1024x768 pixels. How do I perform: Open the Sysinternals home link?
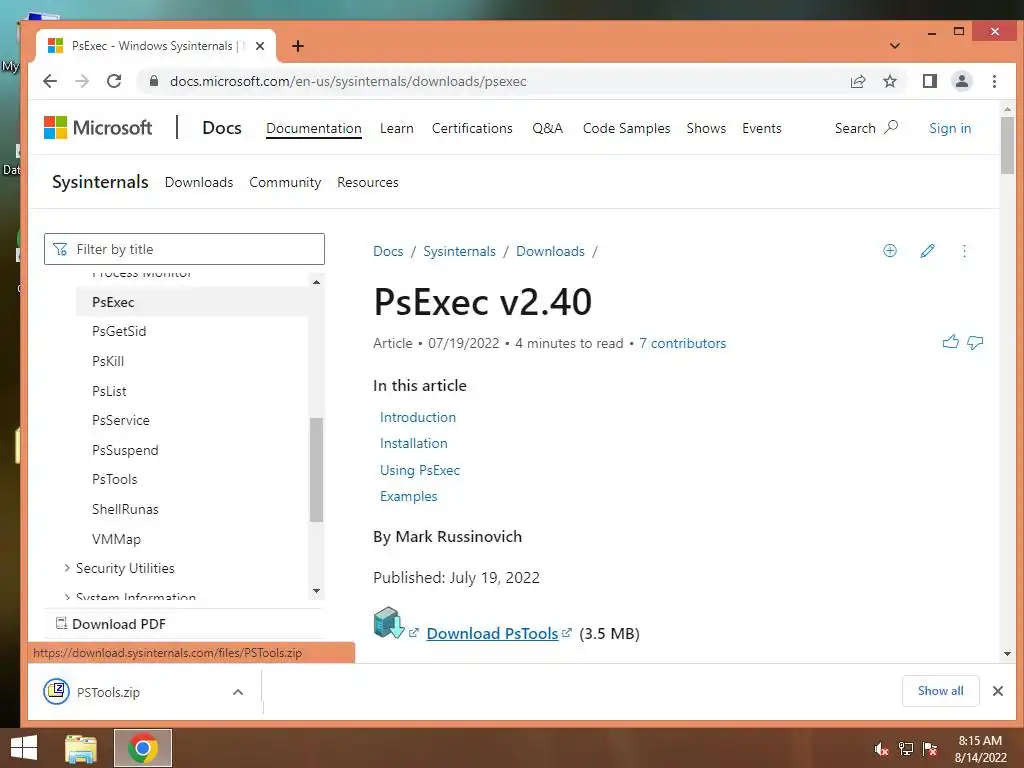(100, 182)
